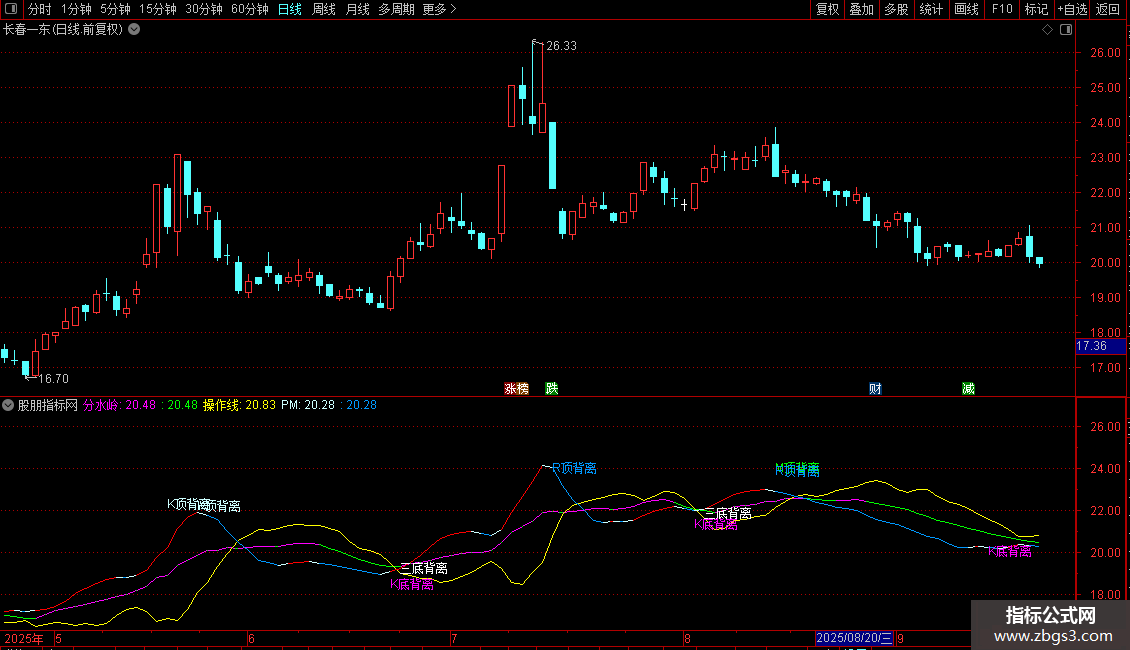Toggle the side panel icon in chart corner
Screen dimensions: 1130x650
coord(1066,30)
